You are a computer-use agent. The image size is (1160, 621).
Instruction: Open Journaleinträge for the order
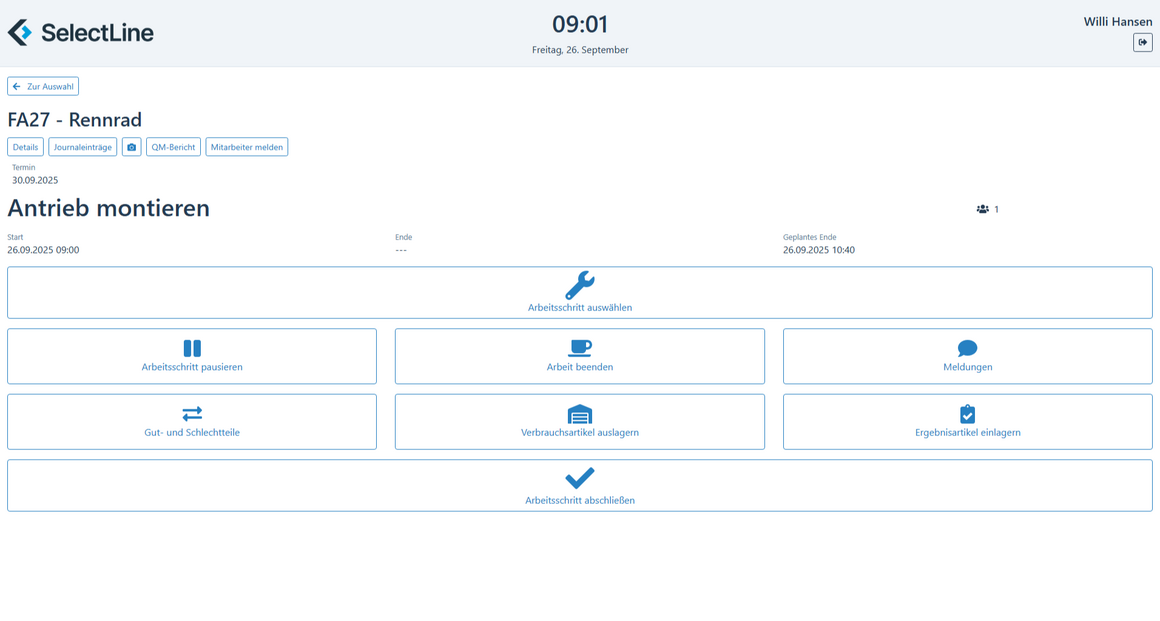click(82, 147)
